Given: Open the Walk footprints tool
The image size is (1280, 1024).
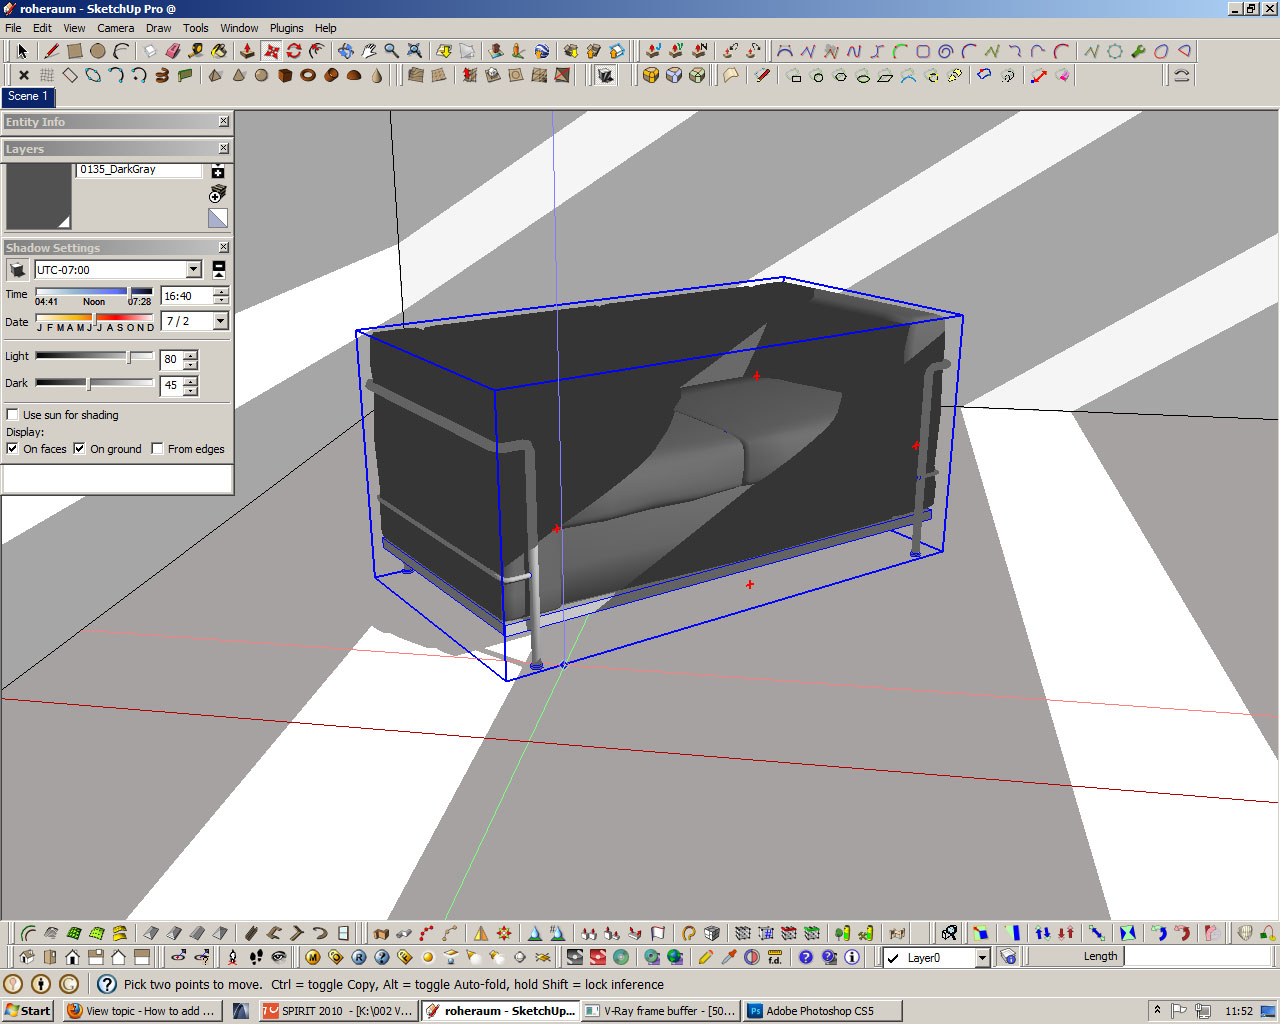Looking at the screenshot, I should click(x=256, y=957).
